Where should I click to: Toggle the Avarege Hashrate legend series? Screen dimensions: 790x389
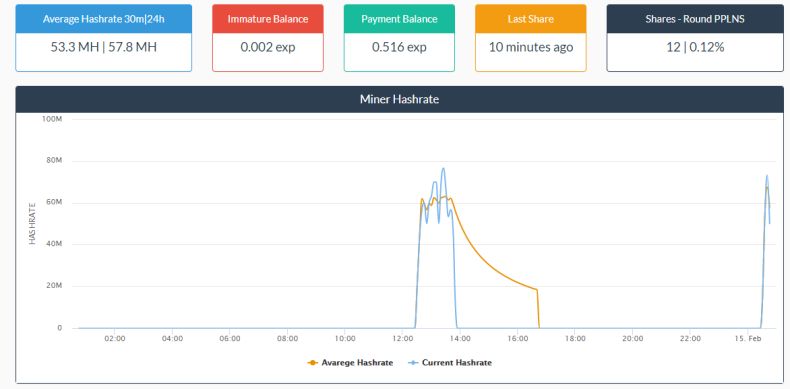point(350,363)
